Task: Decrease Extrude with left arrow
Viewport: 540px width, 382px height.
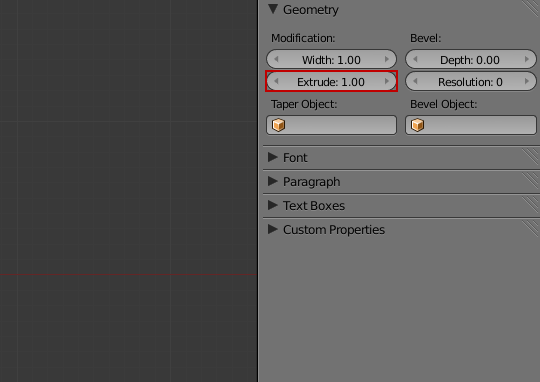Action: pos(276,81)
